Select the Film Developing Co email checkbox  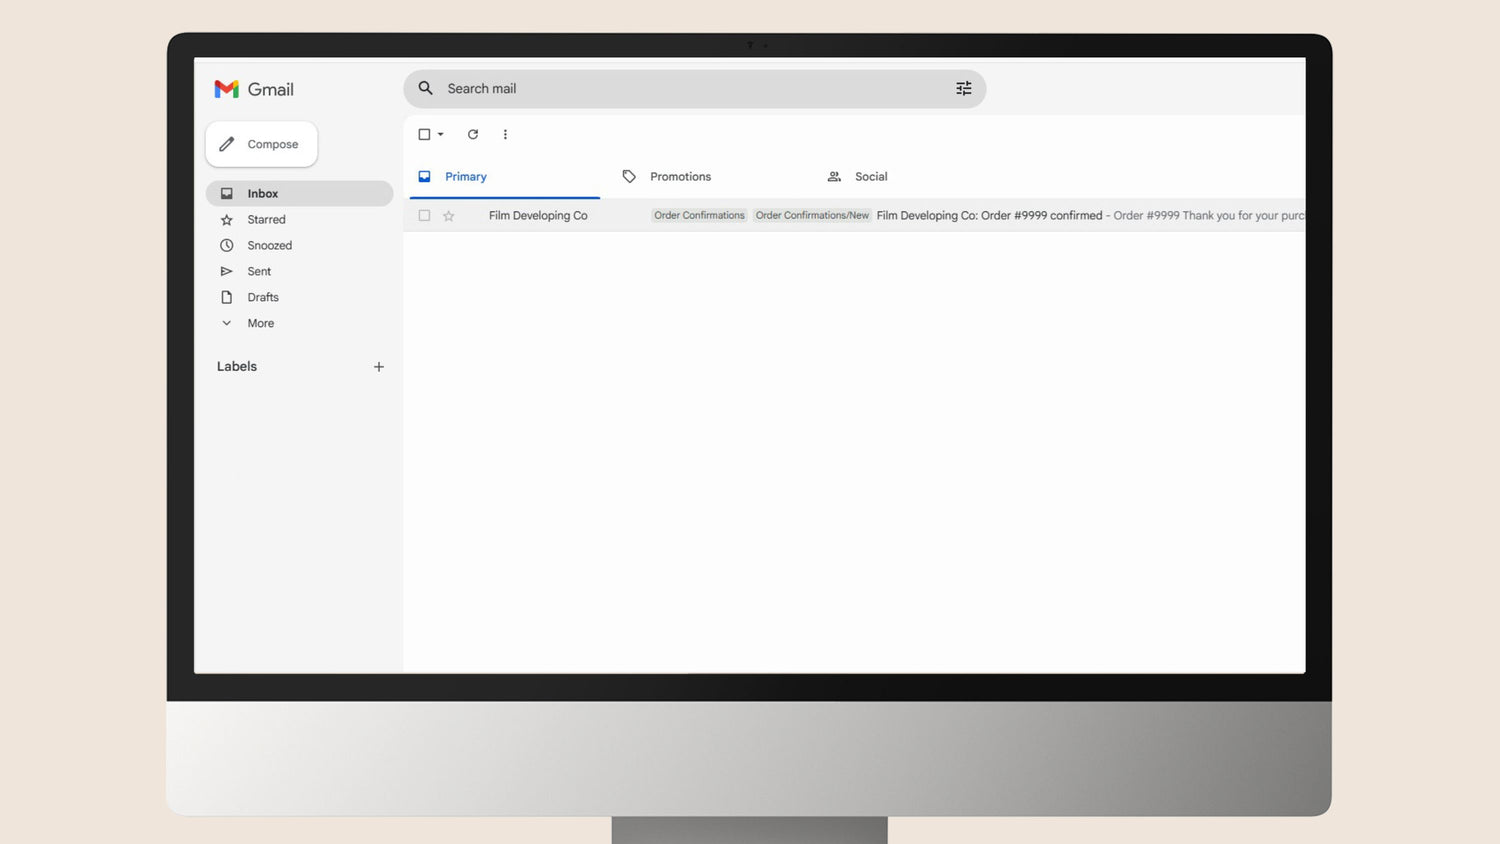coord(424,216)
